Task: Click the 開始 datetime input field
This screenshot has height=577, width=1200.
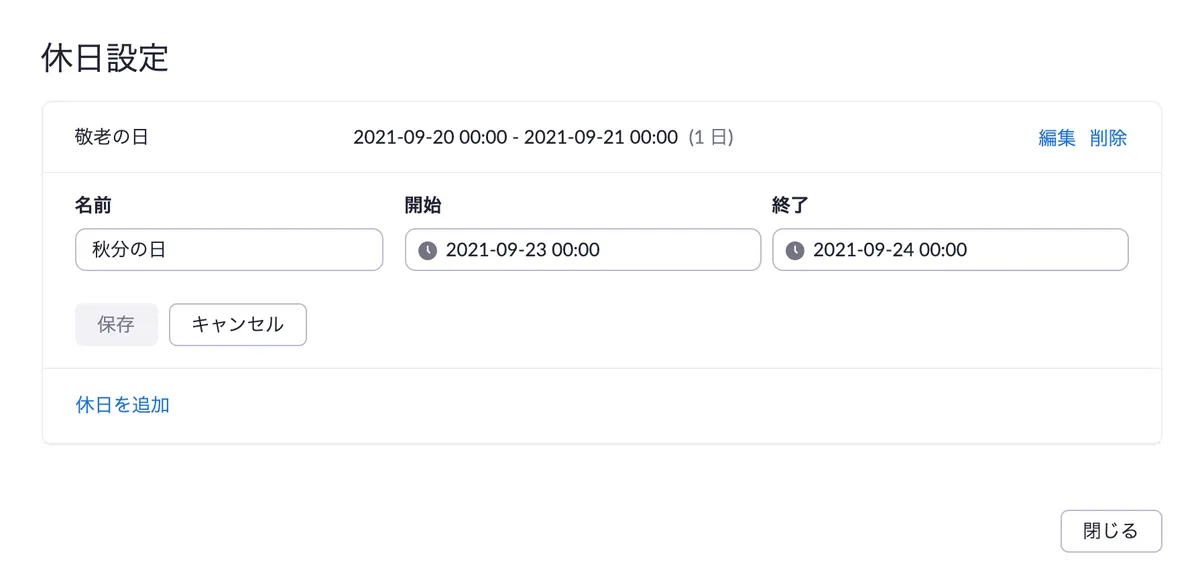Action: click(582, 250)
